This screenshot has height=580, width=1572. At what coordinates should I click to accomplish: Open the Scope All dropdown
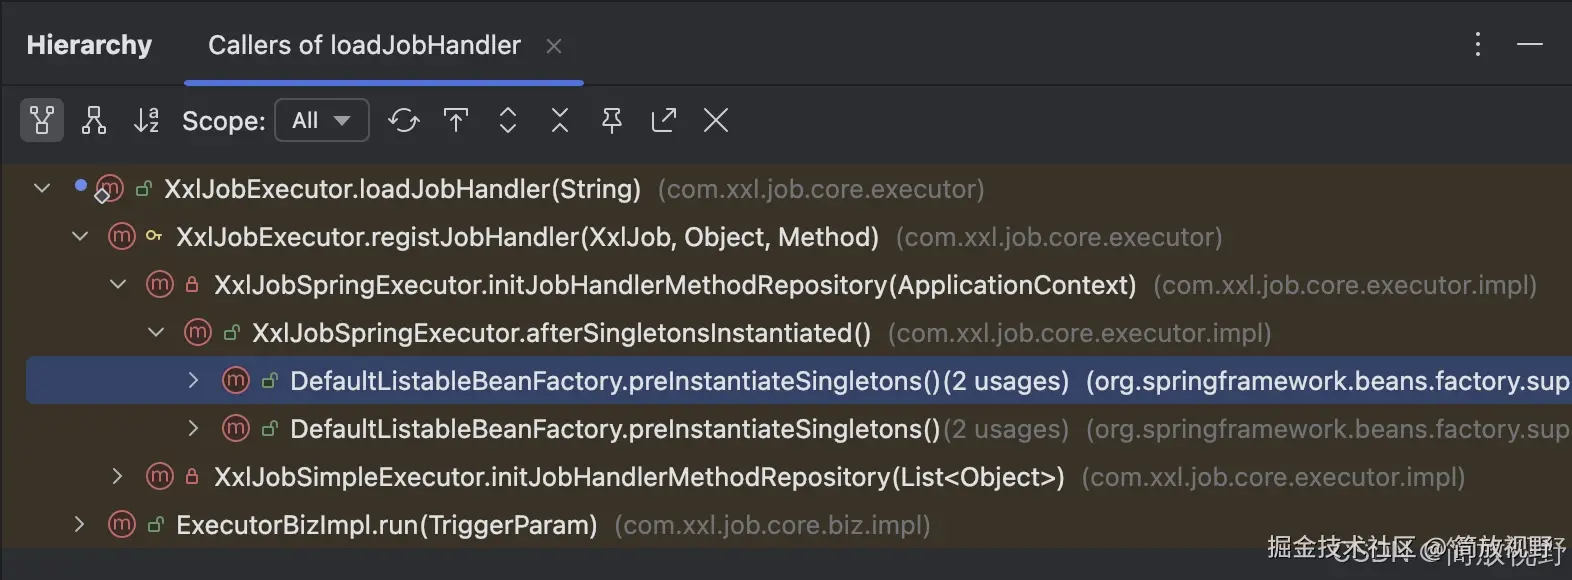pos(322,121)
